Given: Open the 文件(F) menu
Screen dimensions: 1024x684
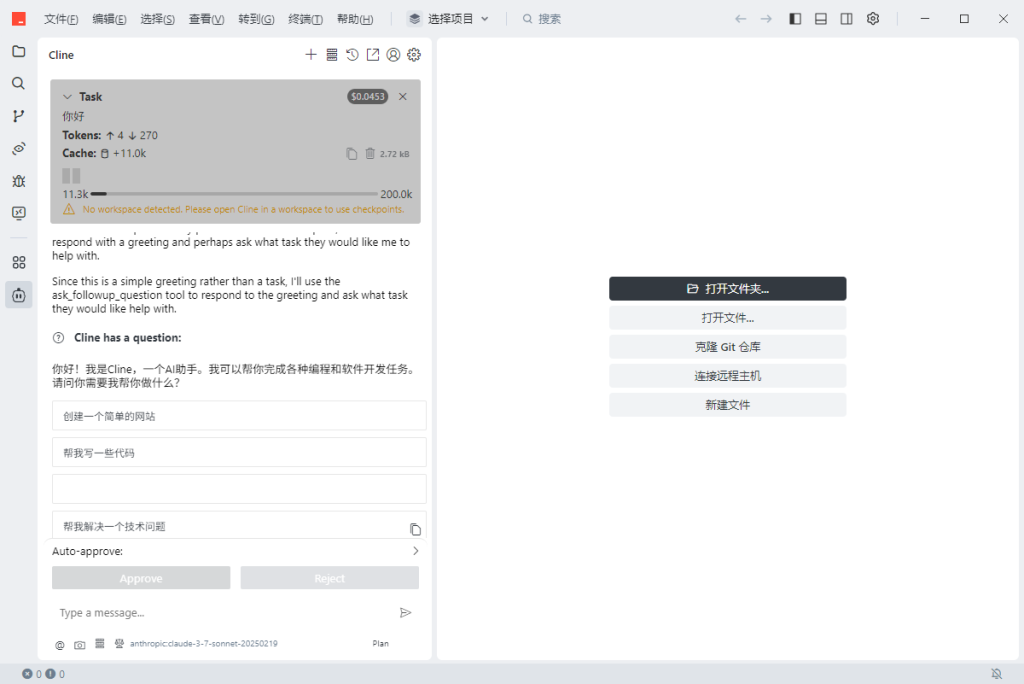Looking at the screenshot, I should pyautogui.click(x=61, y=19).
